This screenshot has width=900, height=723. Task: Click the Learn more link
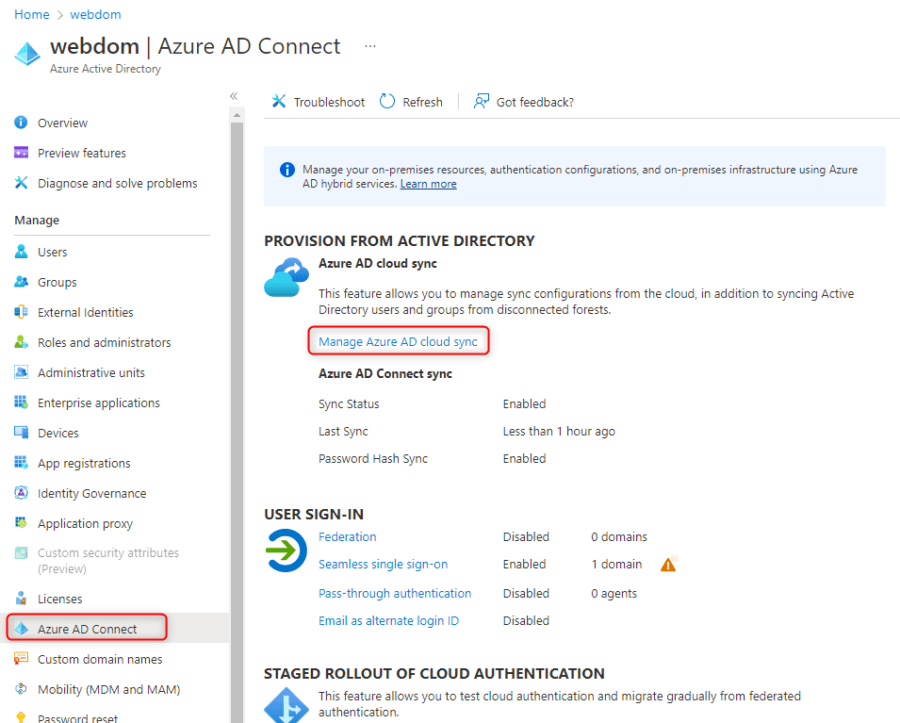428,183
